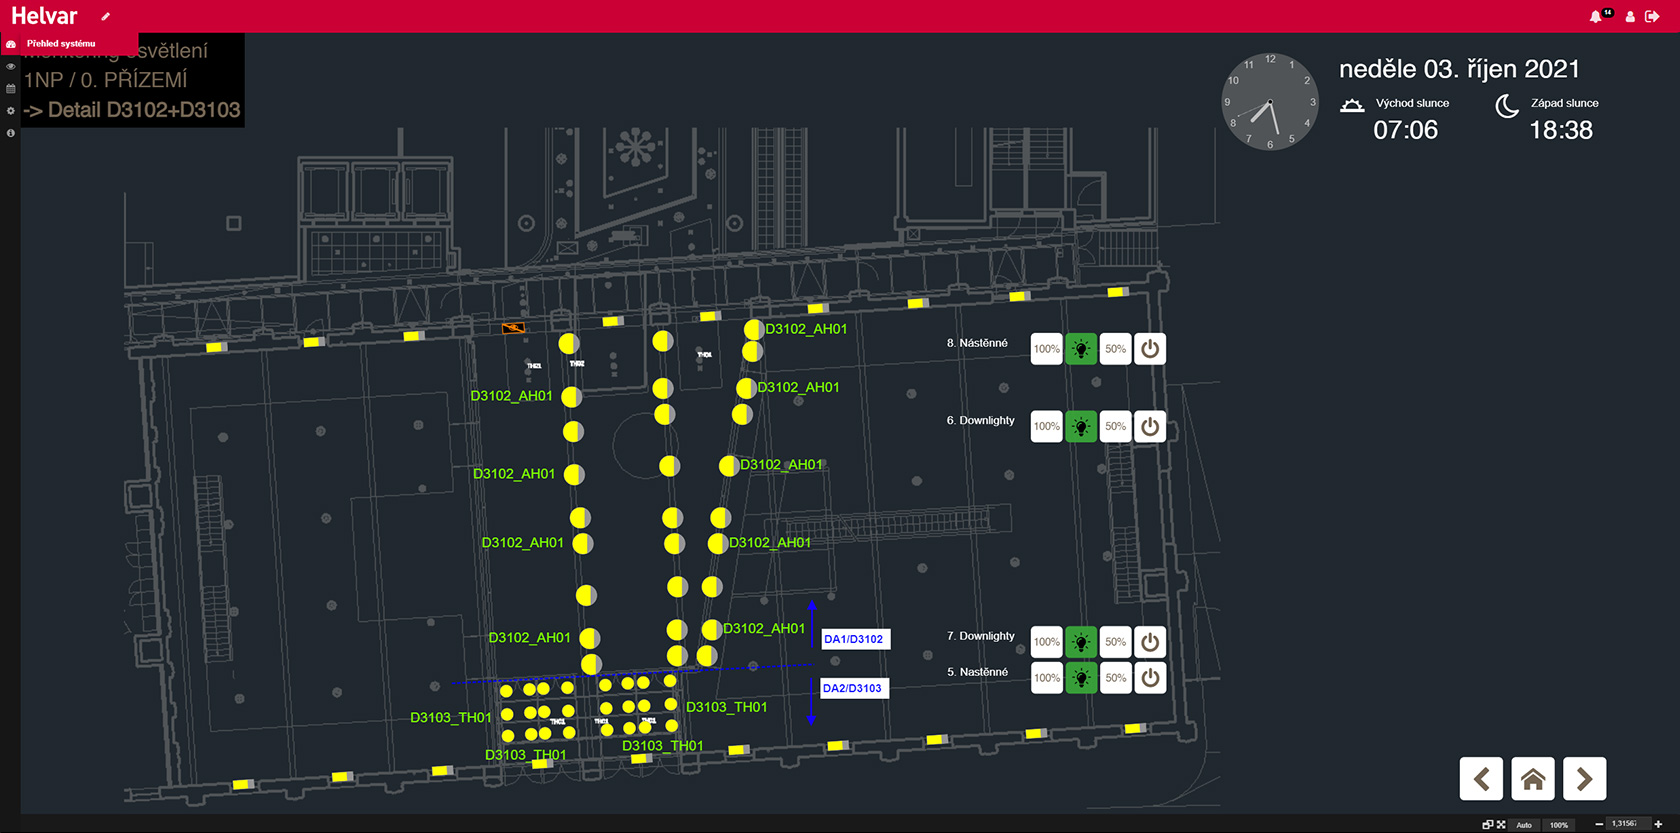Set 8. Nástěnné to 100%
The image size is (1680, 833).
pyautogui.click(x=1046, y=349)
